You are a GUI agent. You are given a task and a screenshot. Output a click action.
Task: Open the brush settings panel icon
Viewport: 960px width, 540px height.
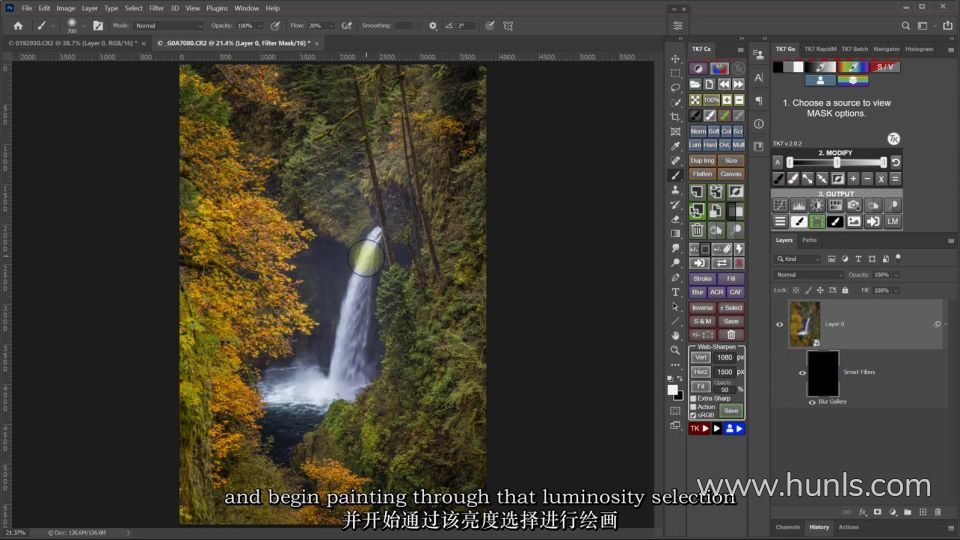point(98,26)
